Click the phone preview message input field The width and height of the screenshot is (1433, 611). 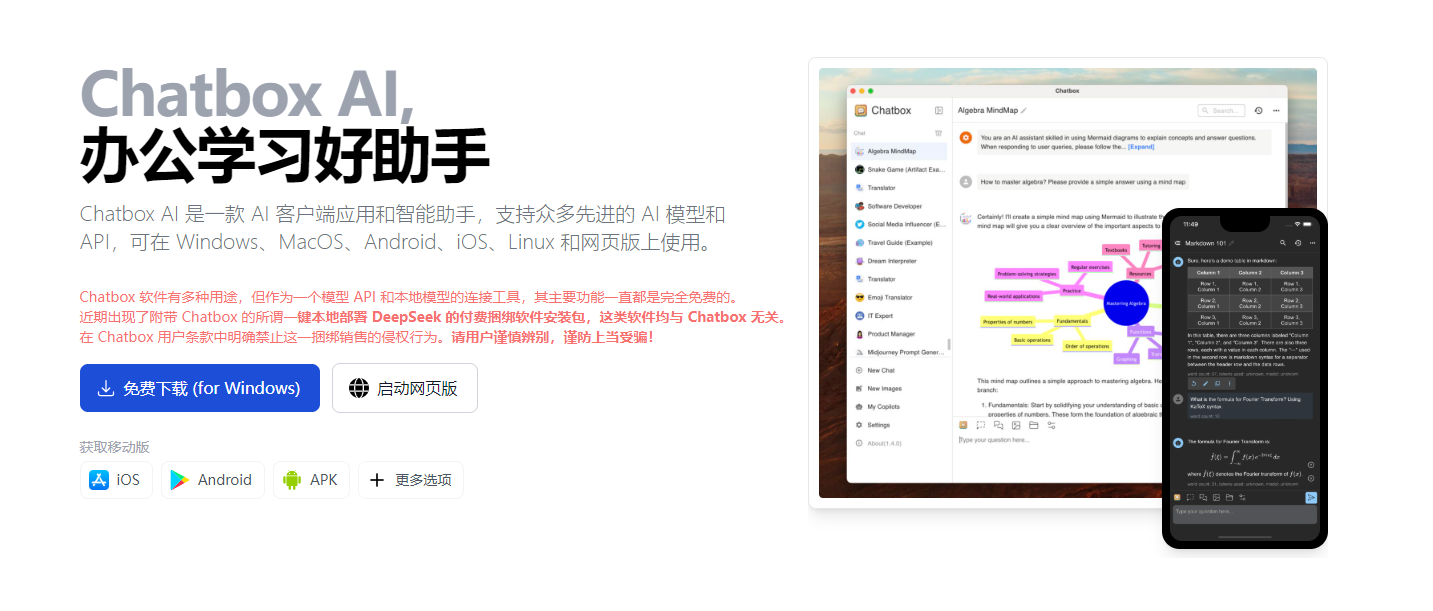(1245, 513)
